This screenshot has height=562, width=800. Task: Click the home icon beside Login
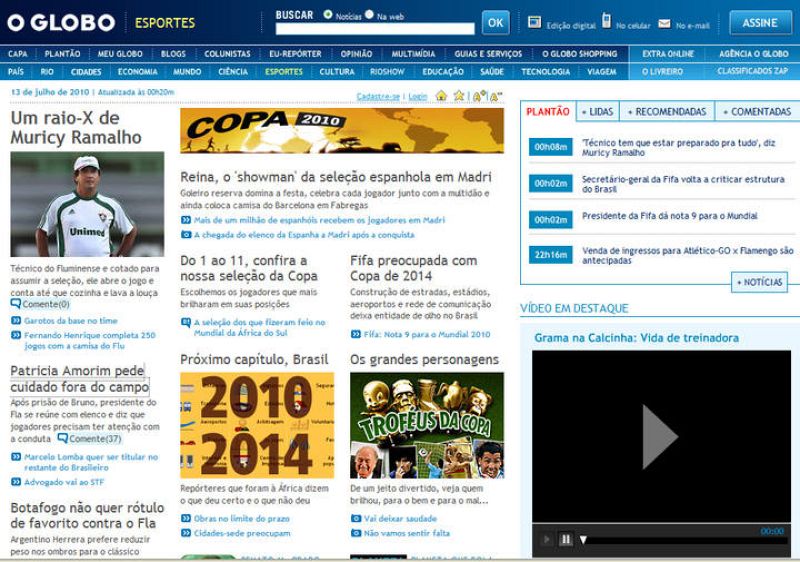(x=441, y=96)
